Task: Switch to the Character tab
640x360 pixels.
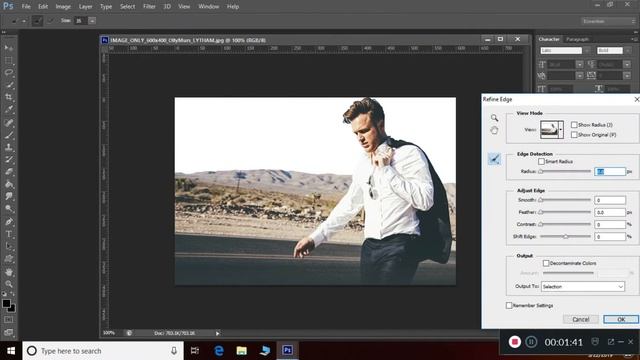Action: (x=549, y=39)
